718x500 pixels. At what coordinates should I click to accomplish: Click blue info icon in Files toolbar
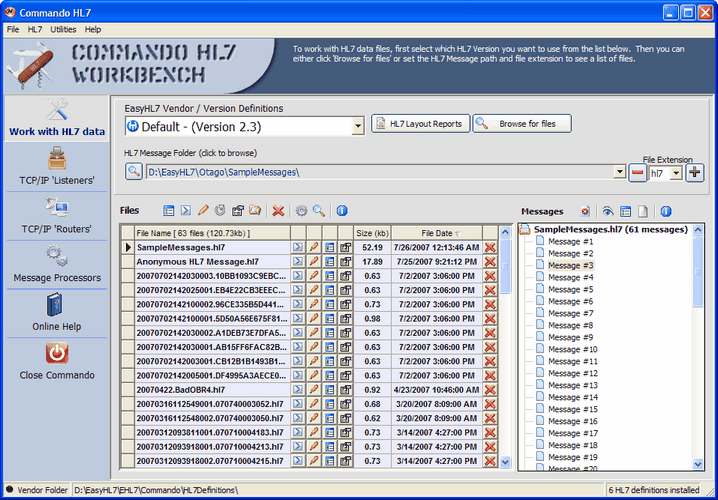pos(342,211)
